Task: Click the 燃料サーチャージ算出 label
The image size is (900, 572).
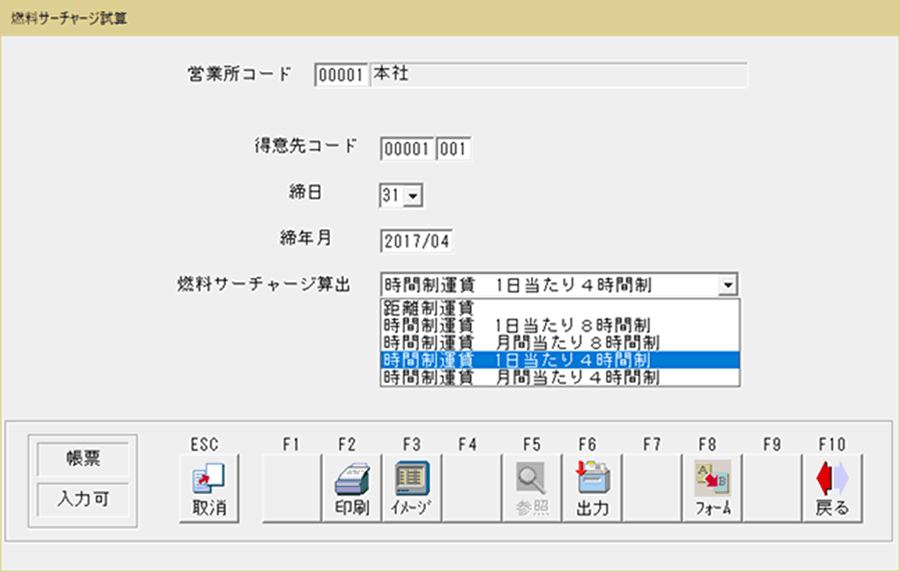Action: [263, 284]
